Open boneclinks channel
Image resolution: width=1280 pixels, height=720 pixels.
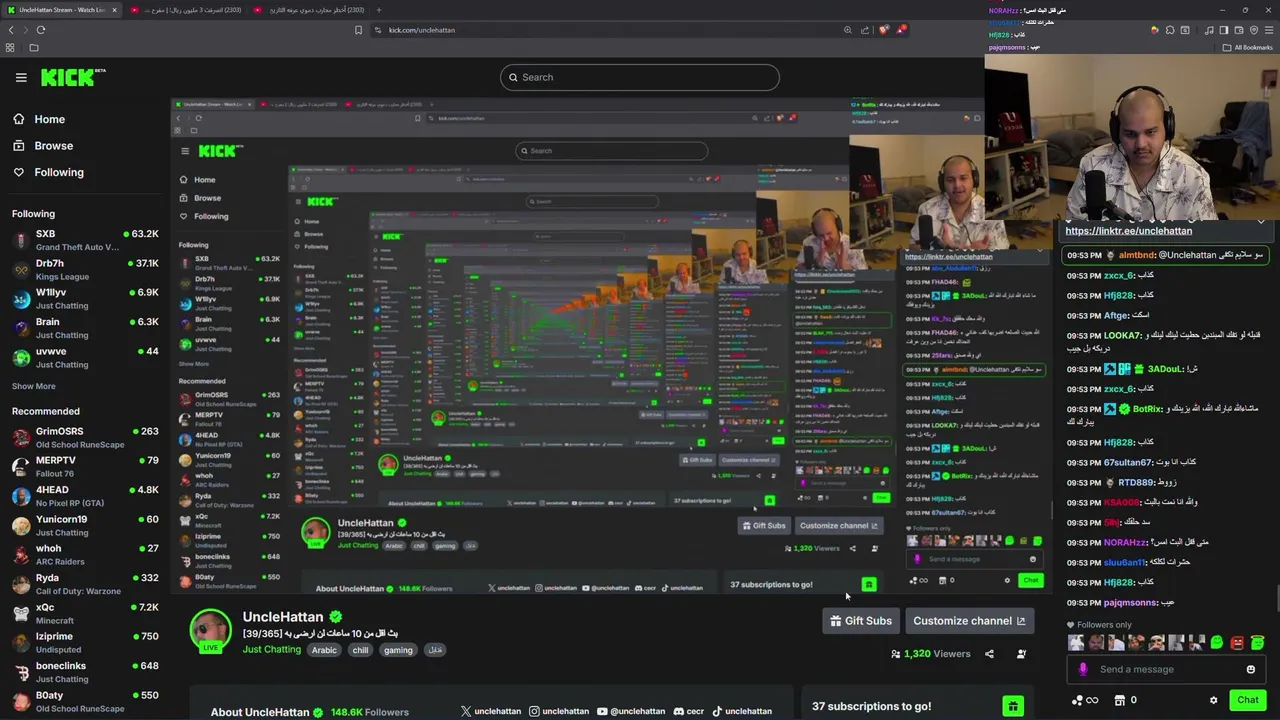[x=85, y=672]
